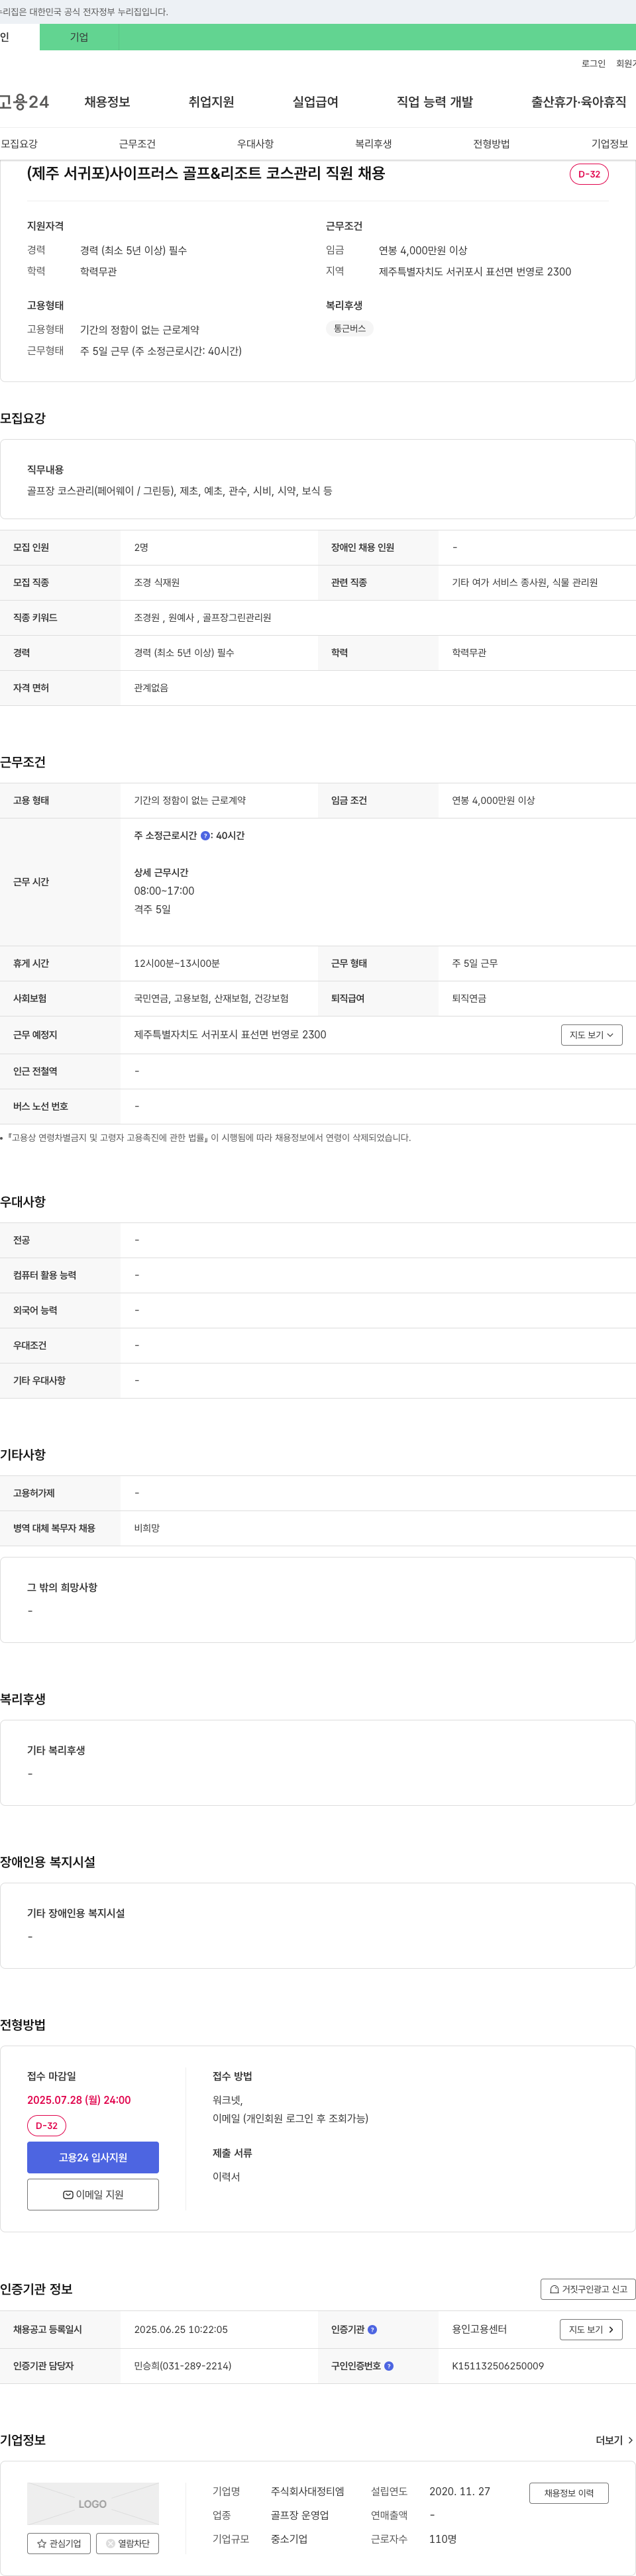Image resolution: width=636 pixels, height=2576 pixels.
Task: Click the company name 주식회사대정티엠
Action: pyautogui.click(x=307, y=2491)
